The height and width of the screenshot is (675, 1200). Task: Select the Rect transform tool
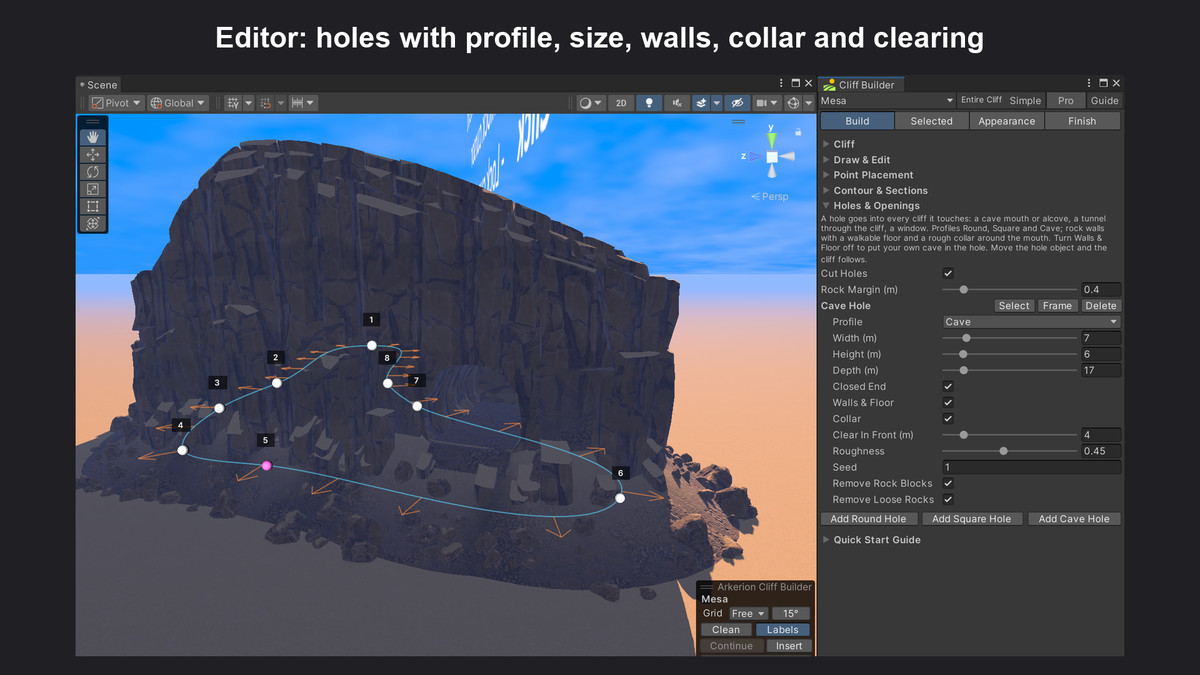[x=93, y=206]
